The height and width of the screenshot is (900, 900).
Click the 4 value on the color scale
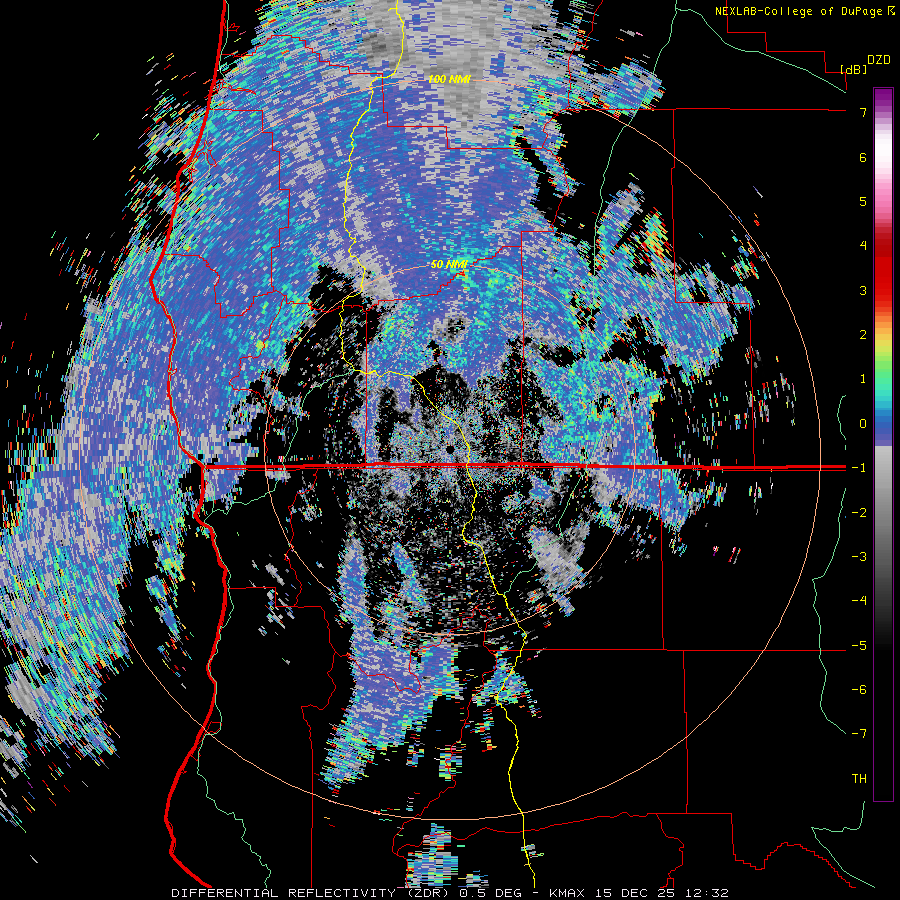[x=863, y=246]
